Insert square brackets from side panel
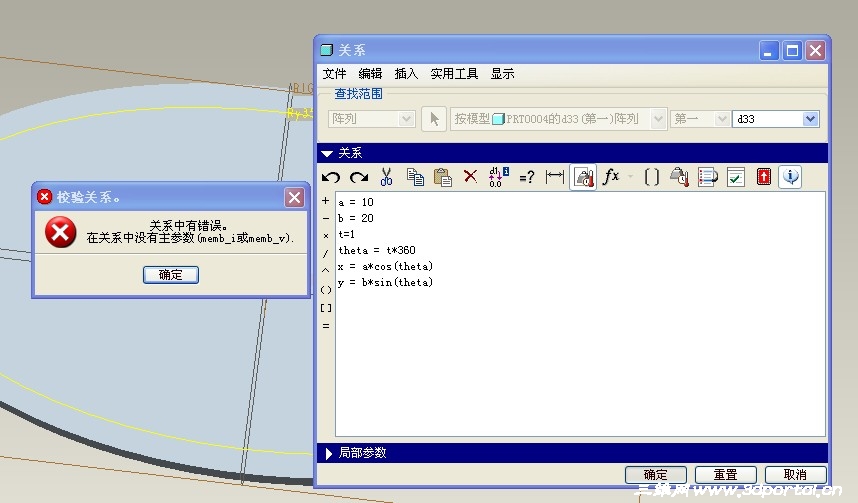Screen dimensions: 858x503 click(326, 308)
